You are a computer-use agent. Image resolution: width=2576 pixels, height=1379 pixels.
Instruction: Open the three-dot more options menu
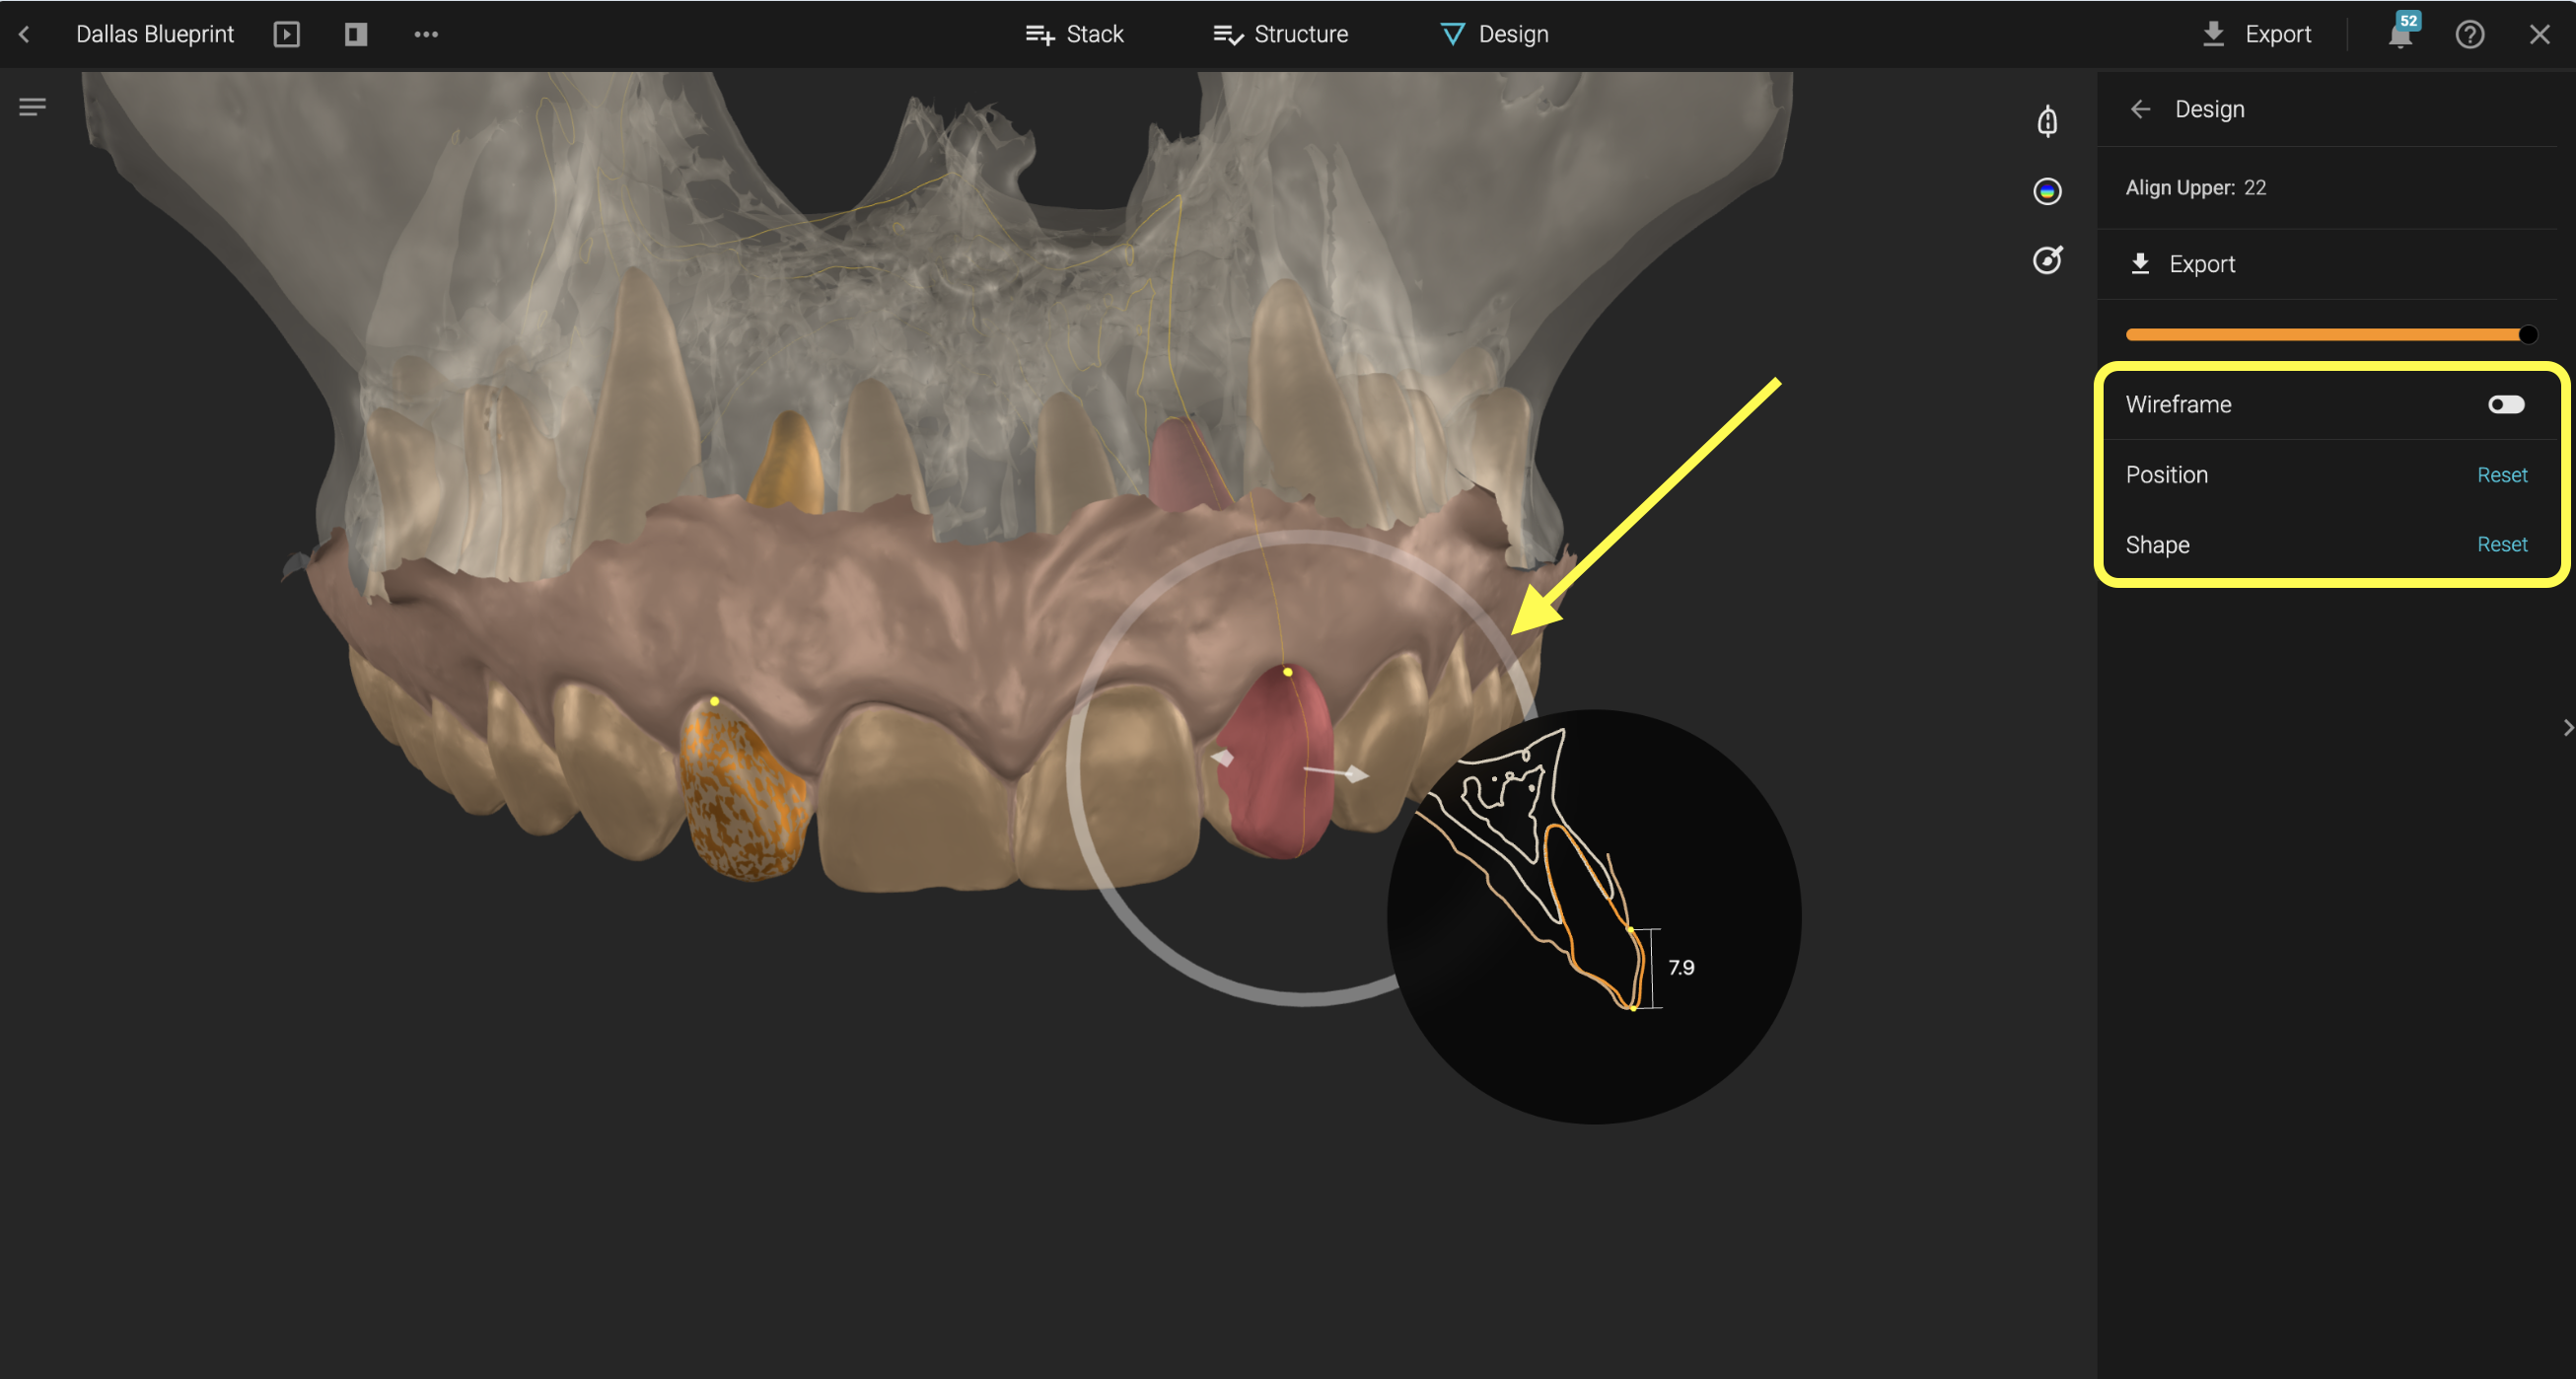pos(426,34)
